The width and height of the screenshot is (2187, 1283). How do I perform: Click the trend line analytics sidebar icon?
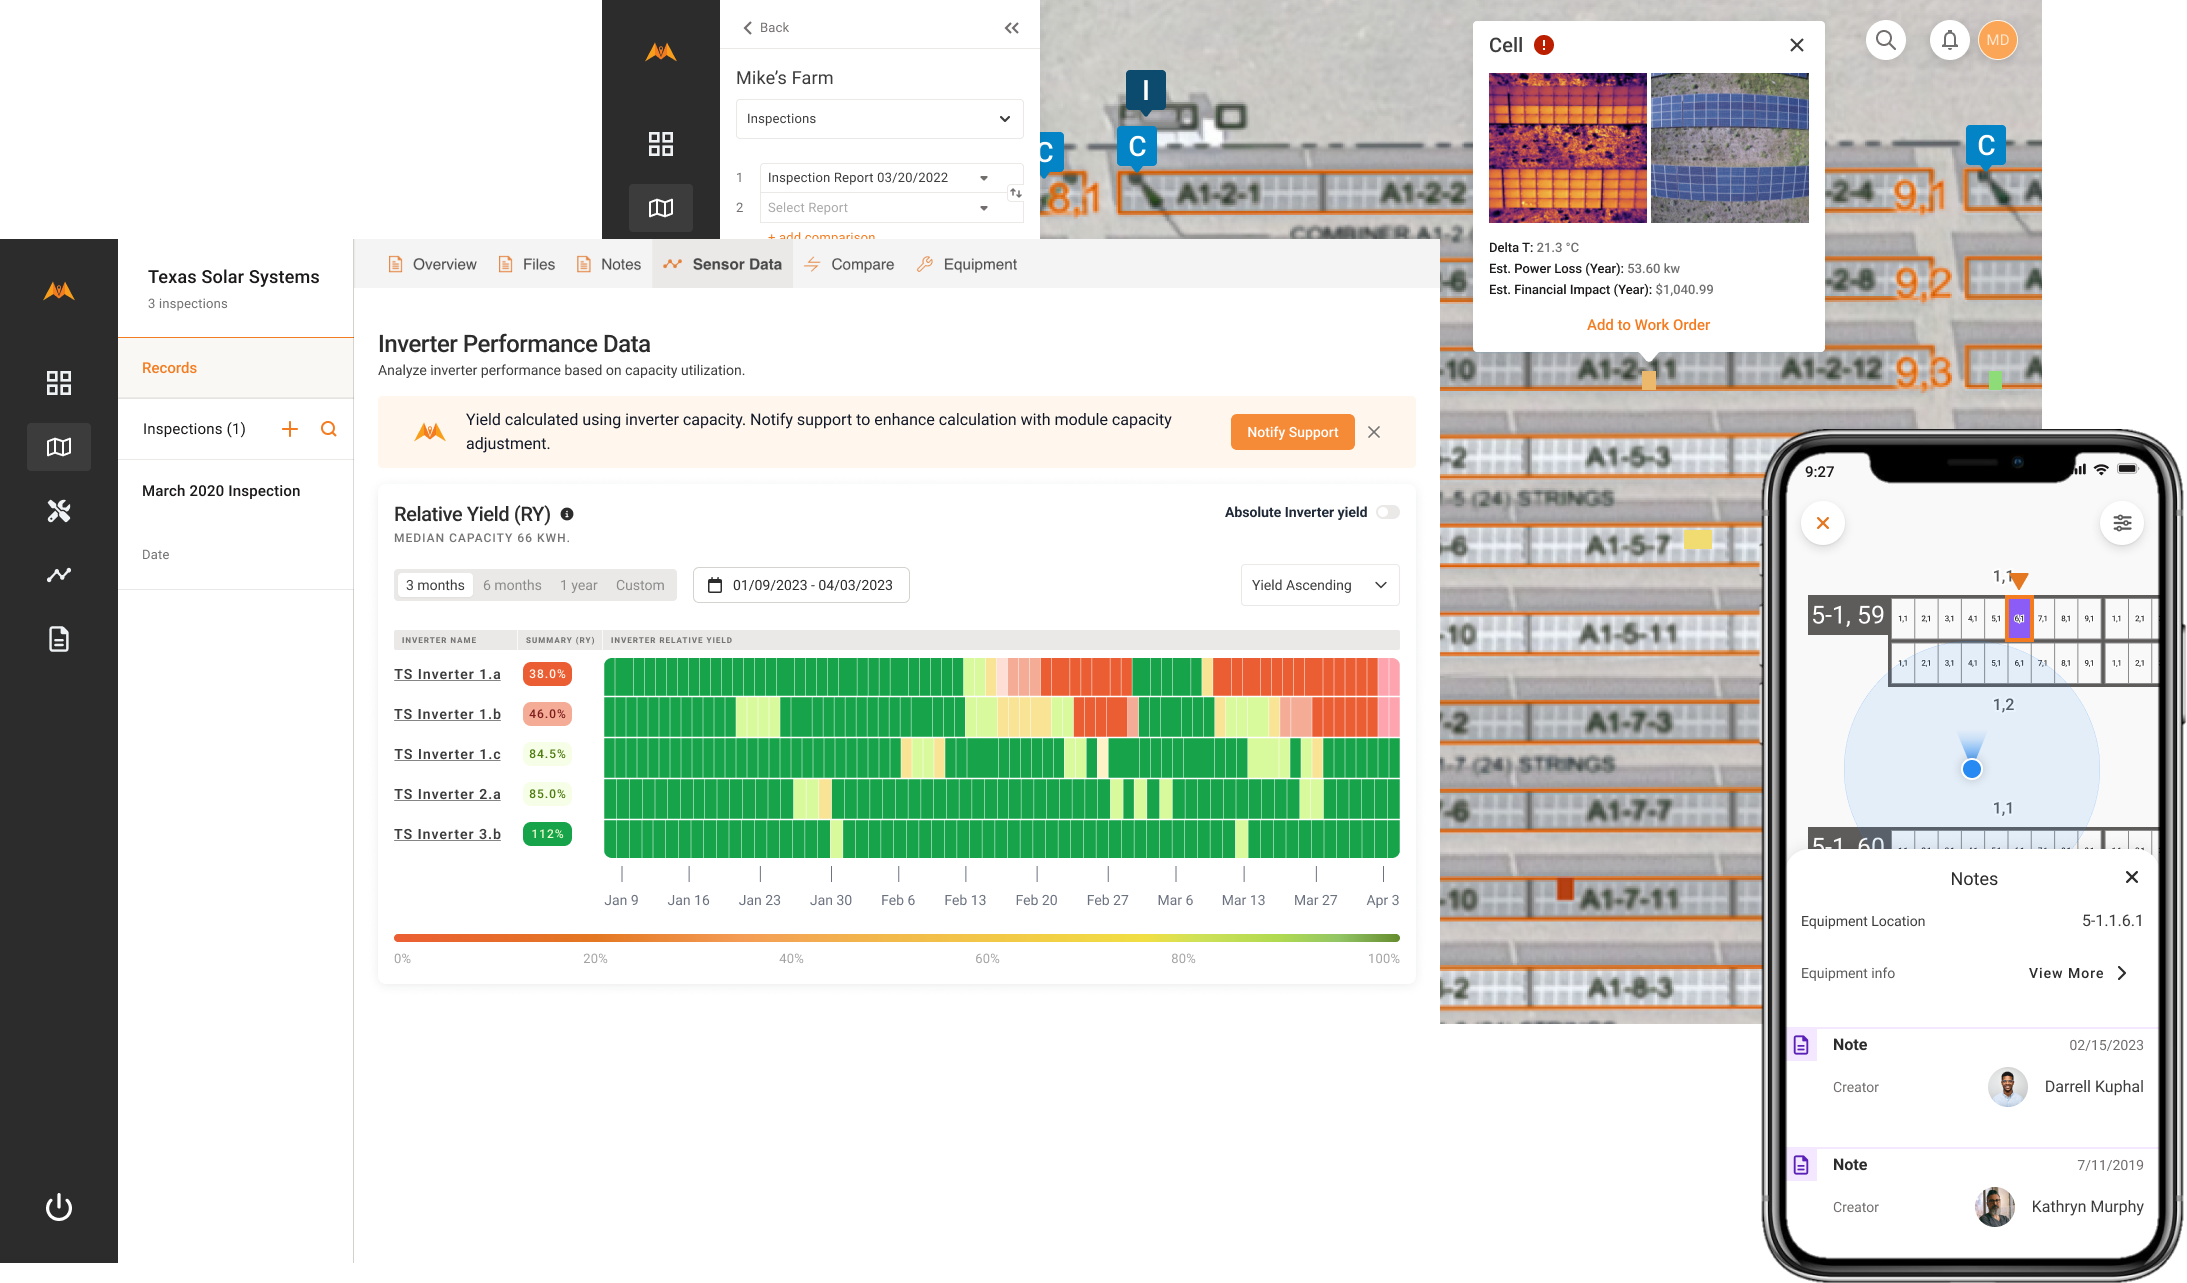pos(59,575)
